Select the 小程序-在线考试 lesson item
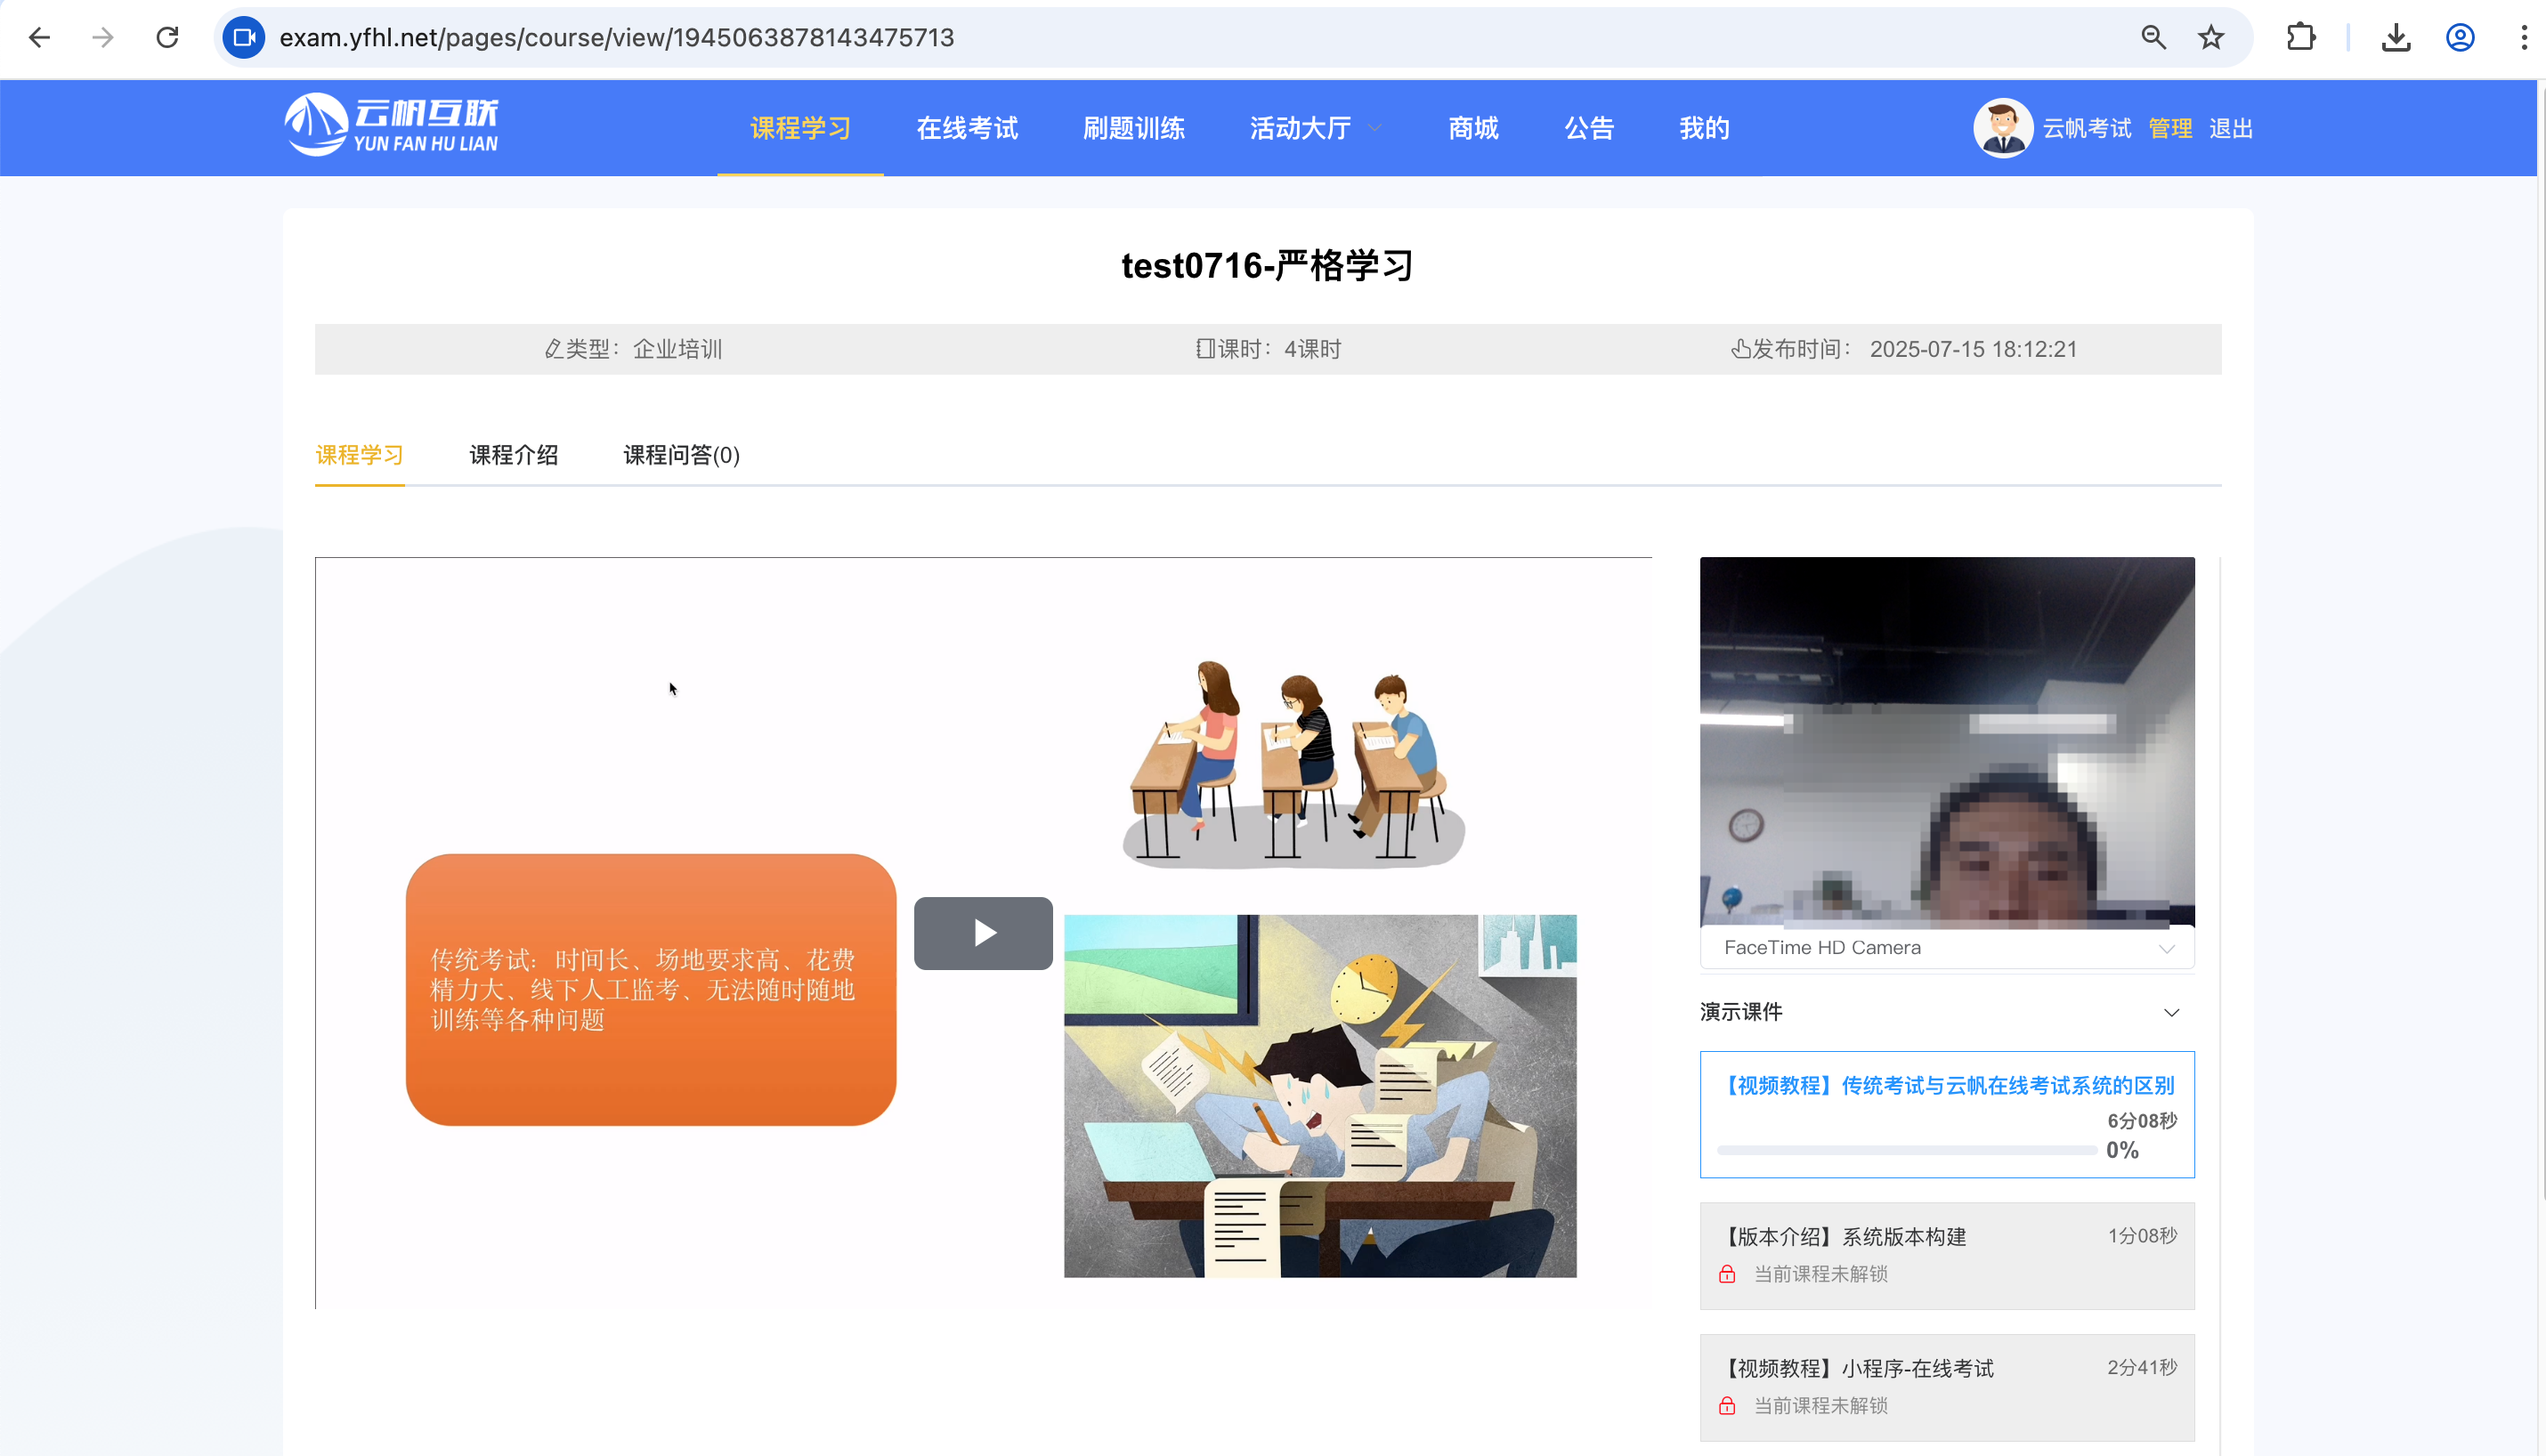The width and height of the screenshot is (2546, 1456). point(1947,1387)
